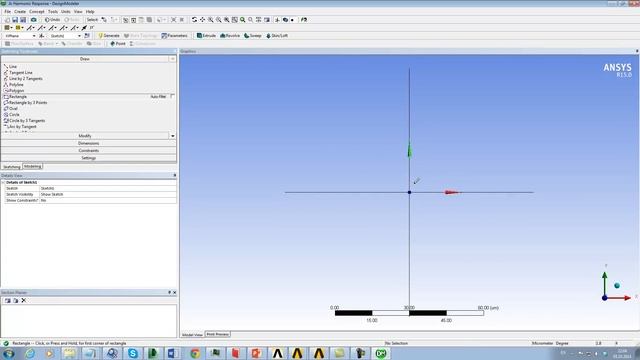Viewport: 640px width, 360px height.
Task: Open the File menu
Action: tap(7, 11)
